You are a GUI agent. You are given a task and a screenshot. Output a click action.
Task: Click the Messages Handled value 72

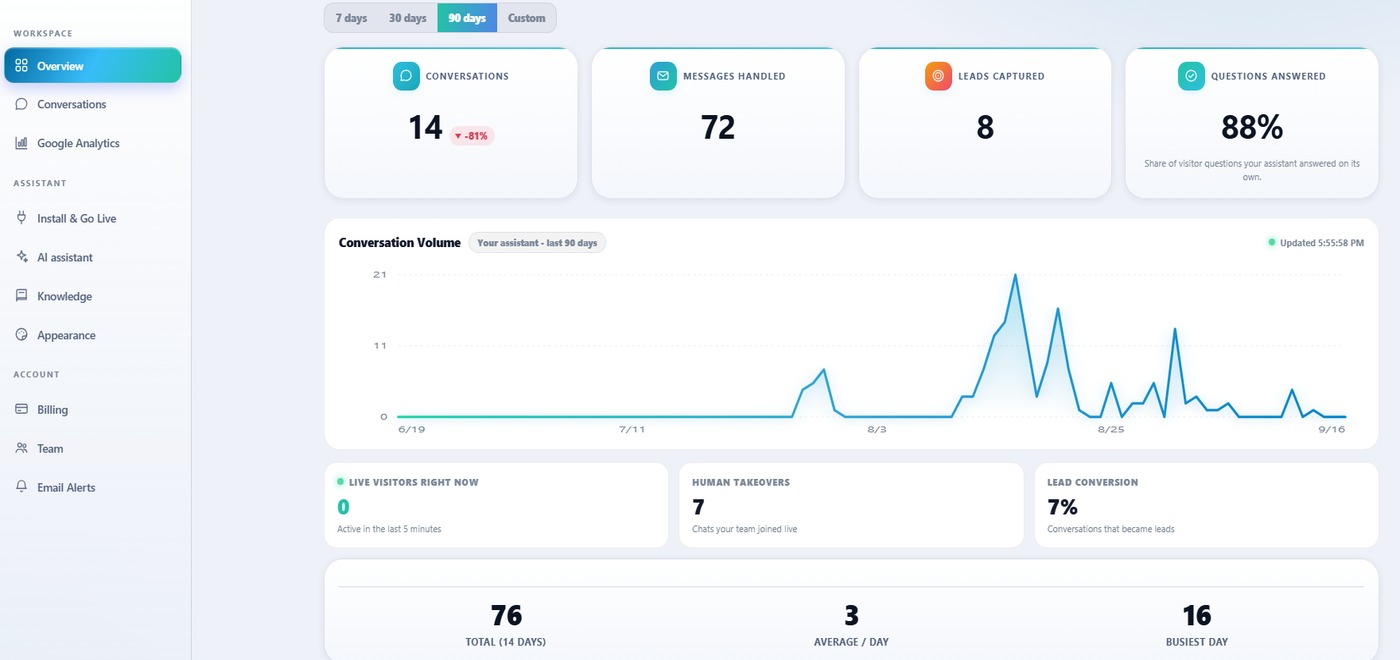718,128
